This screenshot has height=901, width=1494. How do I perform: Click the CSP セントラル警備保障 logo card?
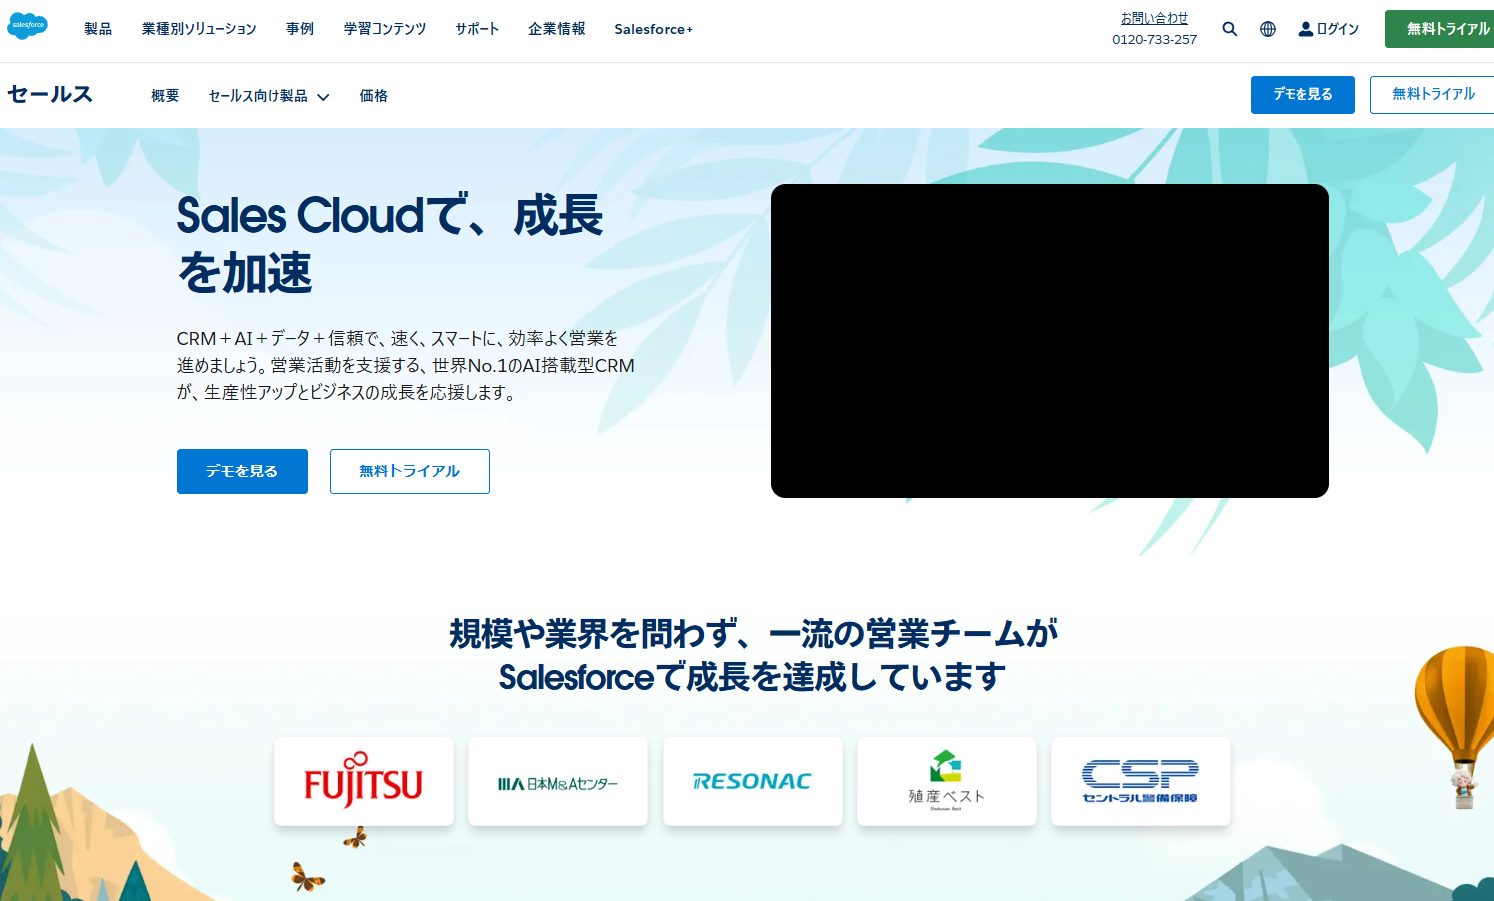tap(1141, 781)
